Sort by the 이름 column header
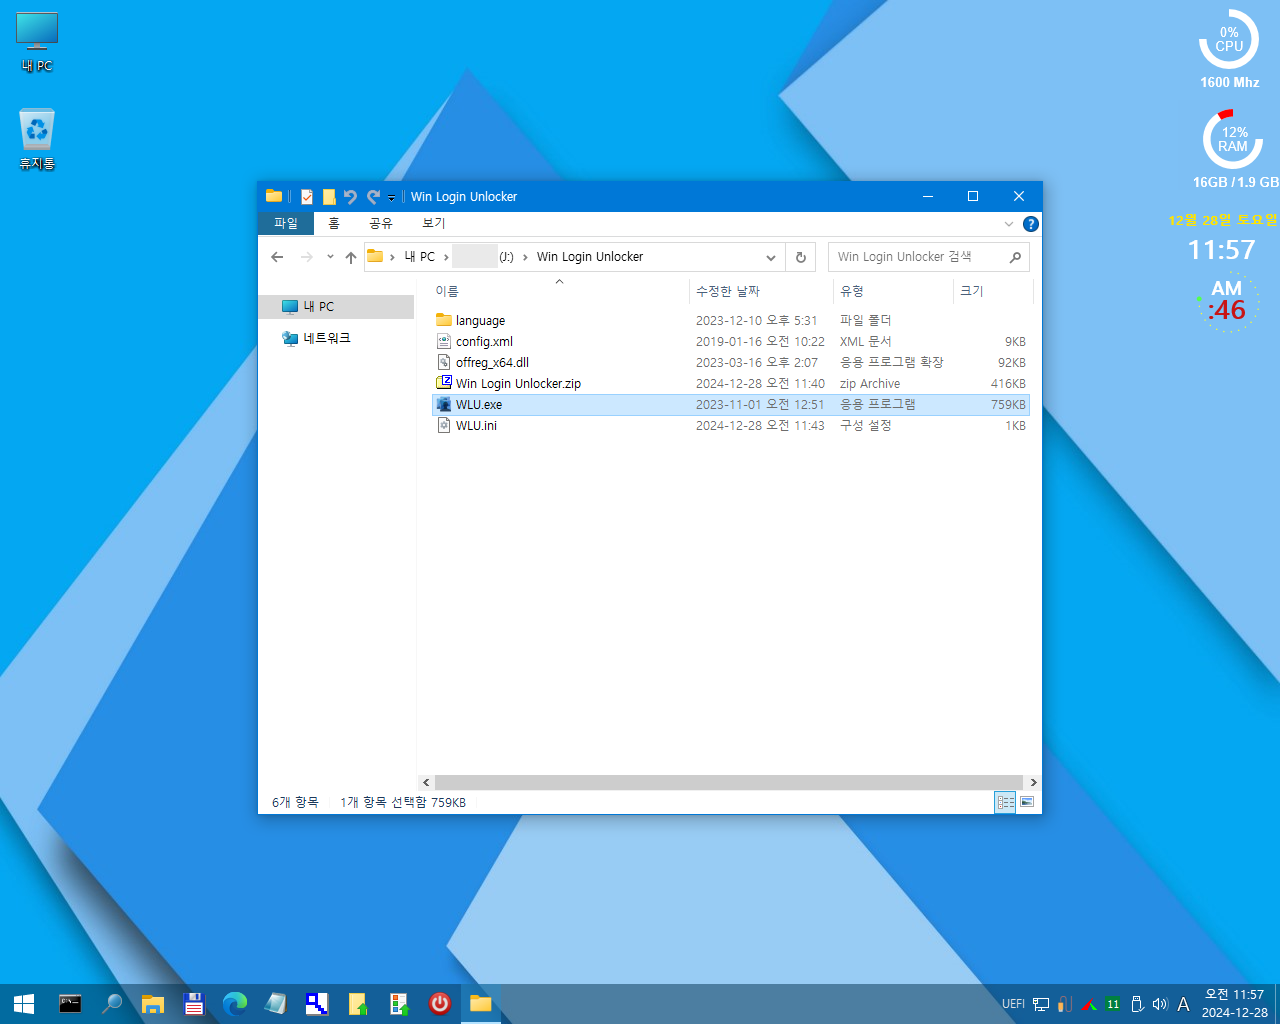 tap(560, 291)
